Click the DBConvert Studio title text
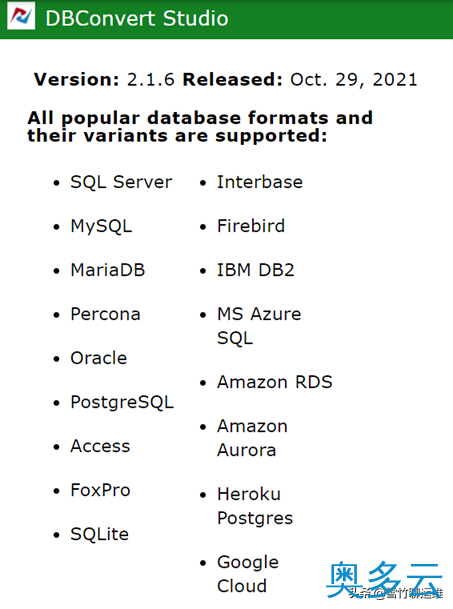This screenshot has width=453, height=609. click(x=137, y=18)
